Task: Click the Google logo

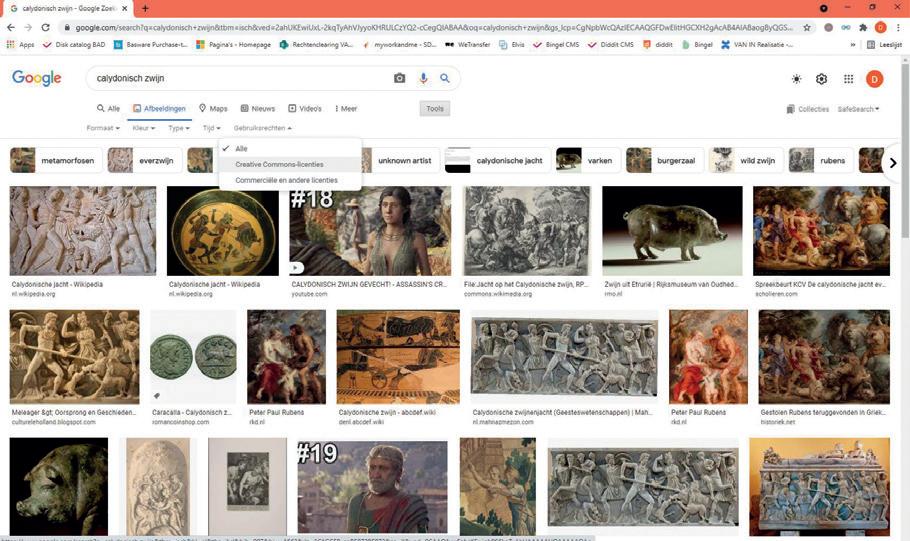Action: point(37,78)
